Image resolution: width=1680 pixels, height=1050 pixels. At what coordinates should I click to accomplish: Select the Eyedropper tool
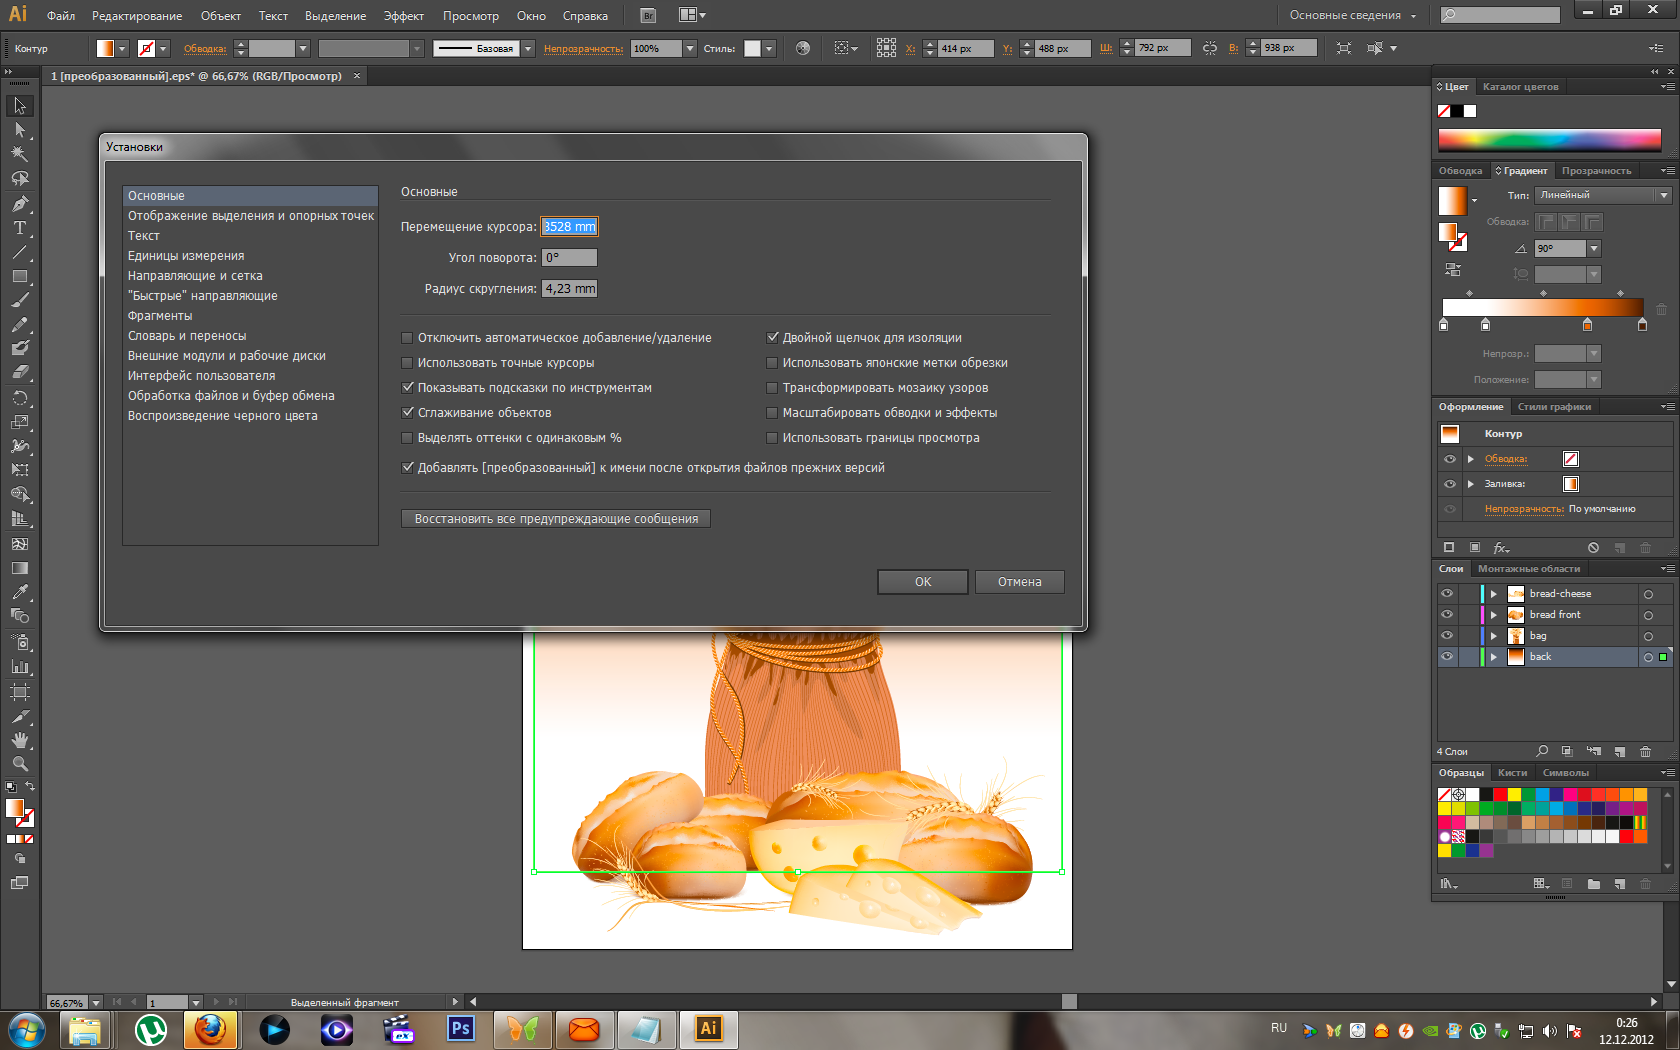[x=19, y=592]
